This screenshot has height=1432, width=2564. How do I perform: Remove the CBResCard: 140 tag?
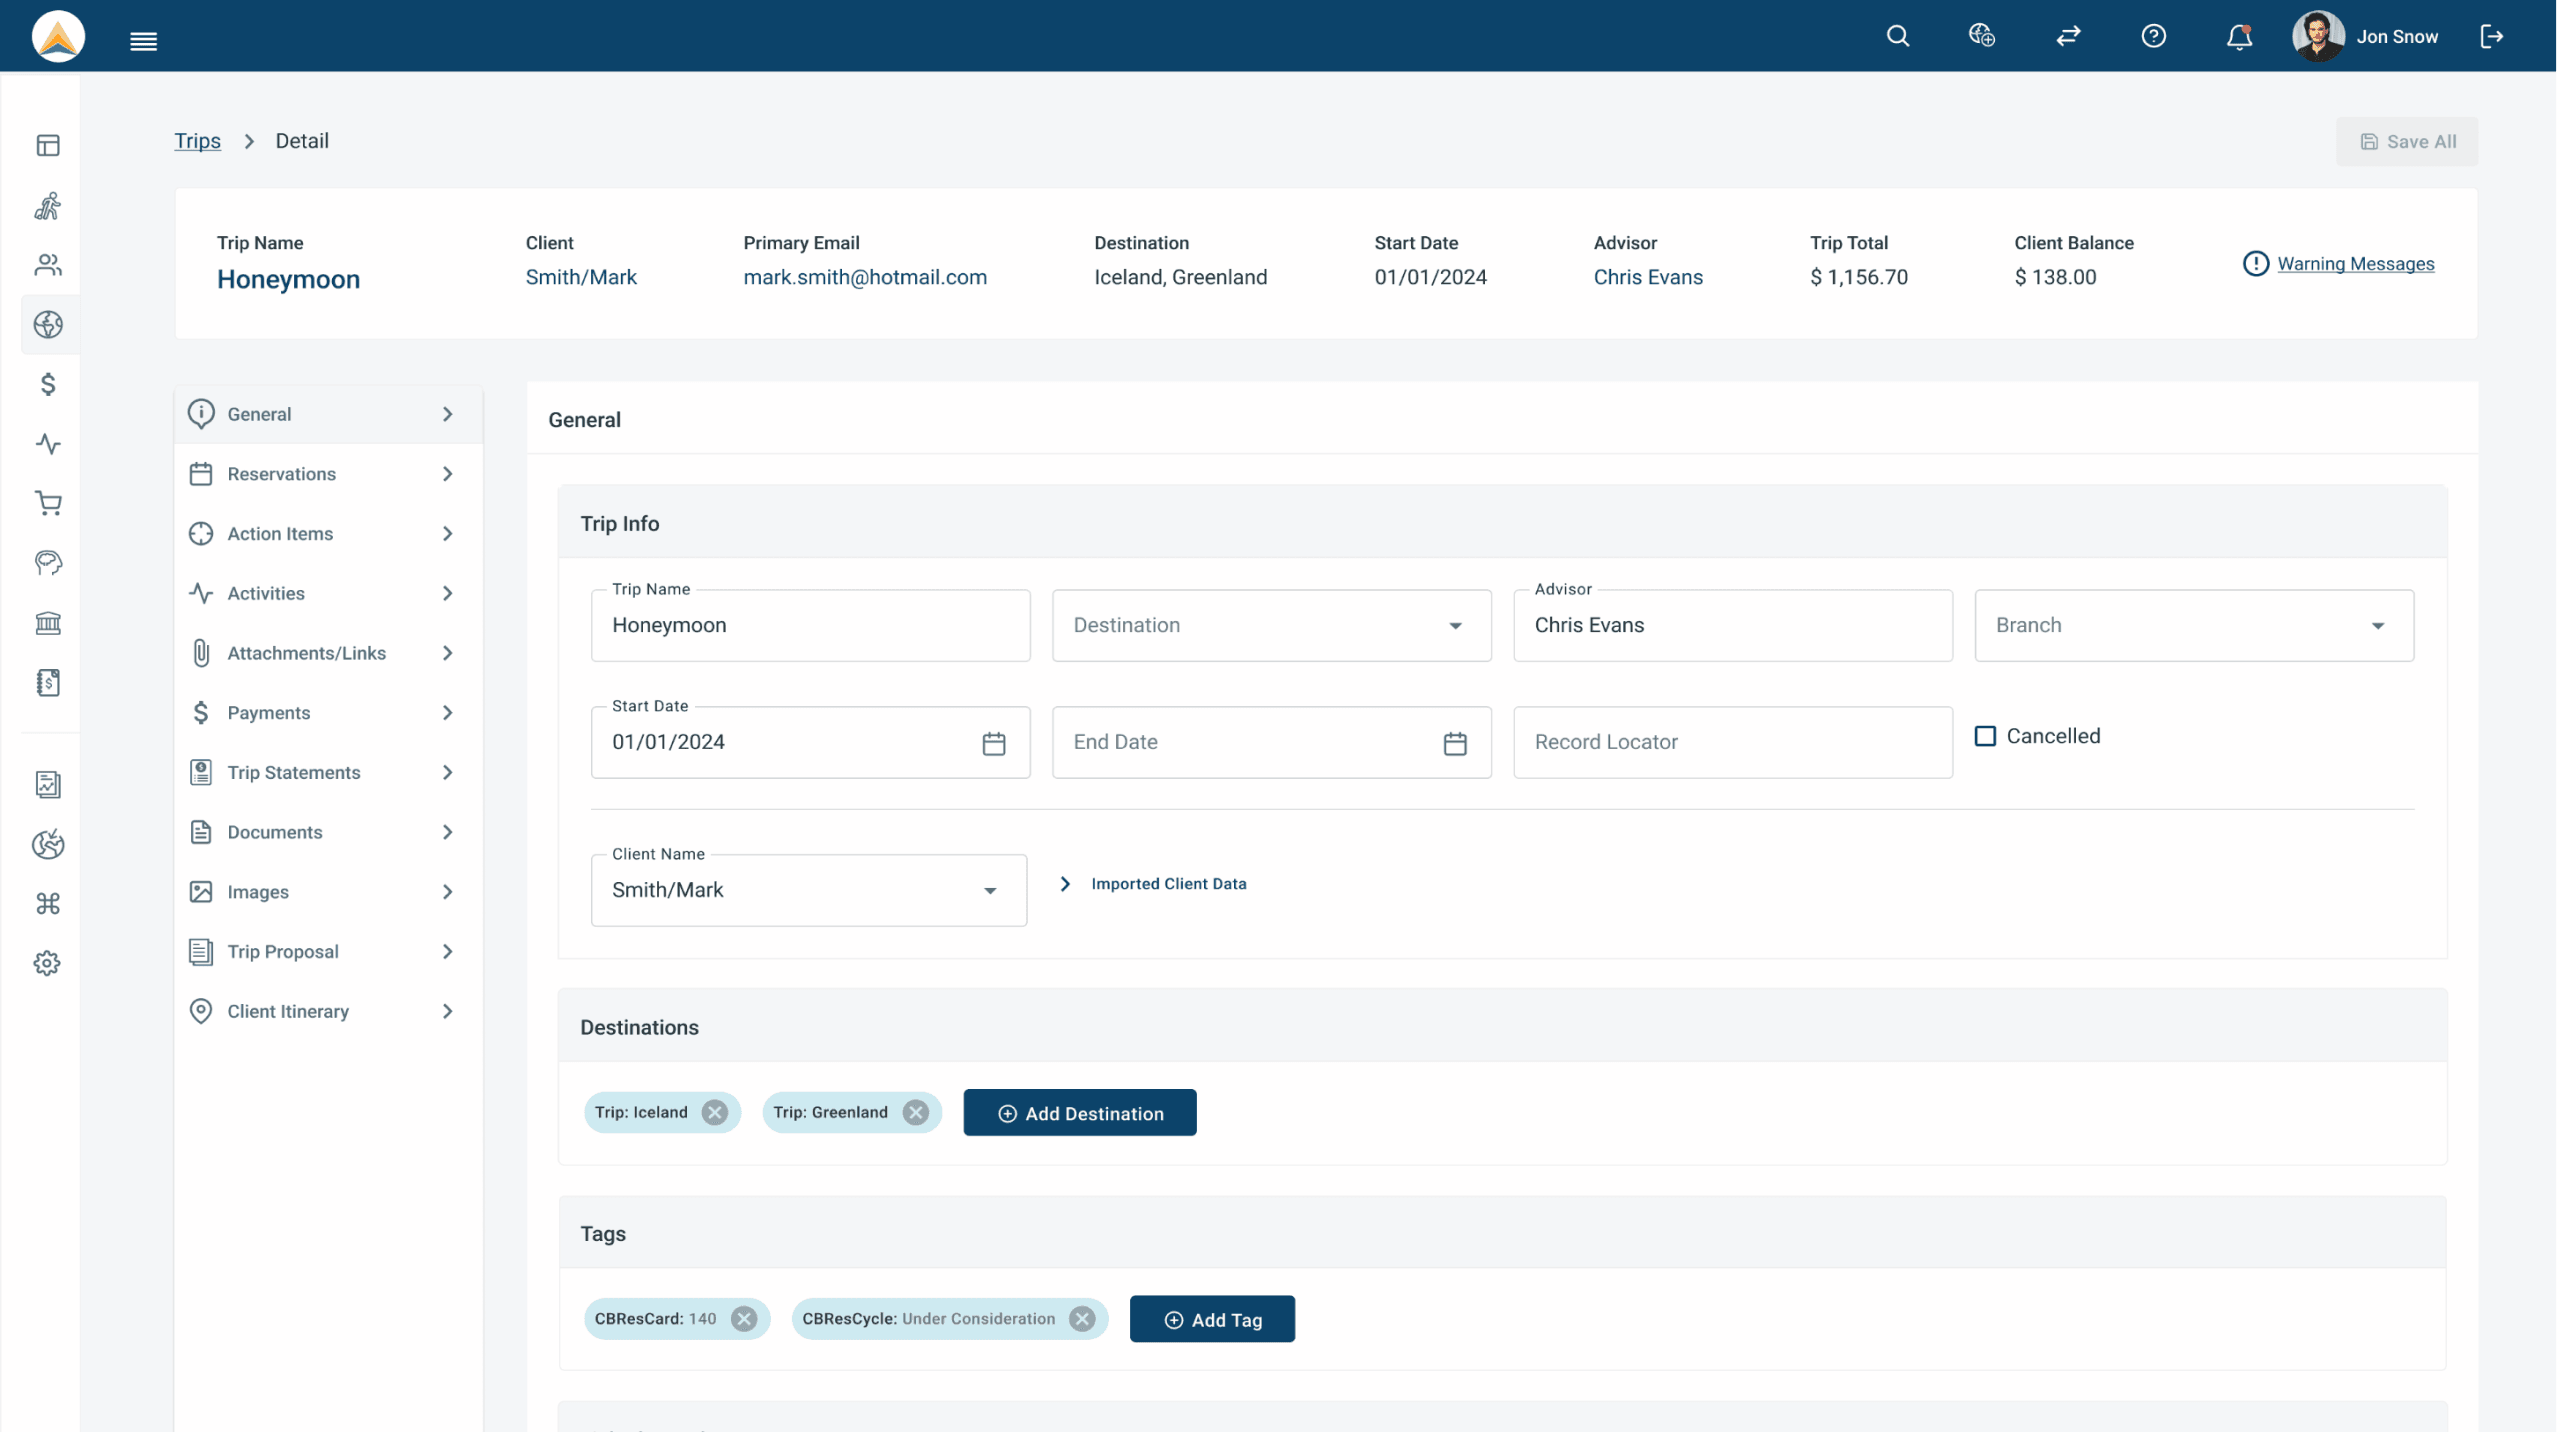click(743, 1319)
